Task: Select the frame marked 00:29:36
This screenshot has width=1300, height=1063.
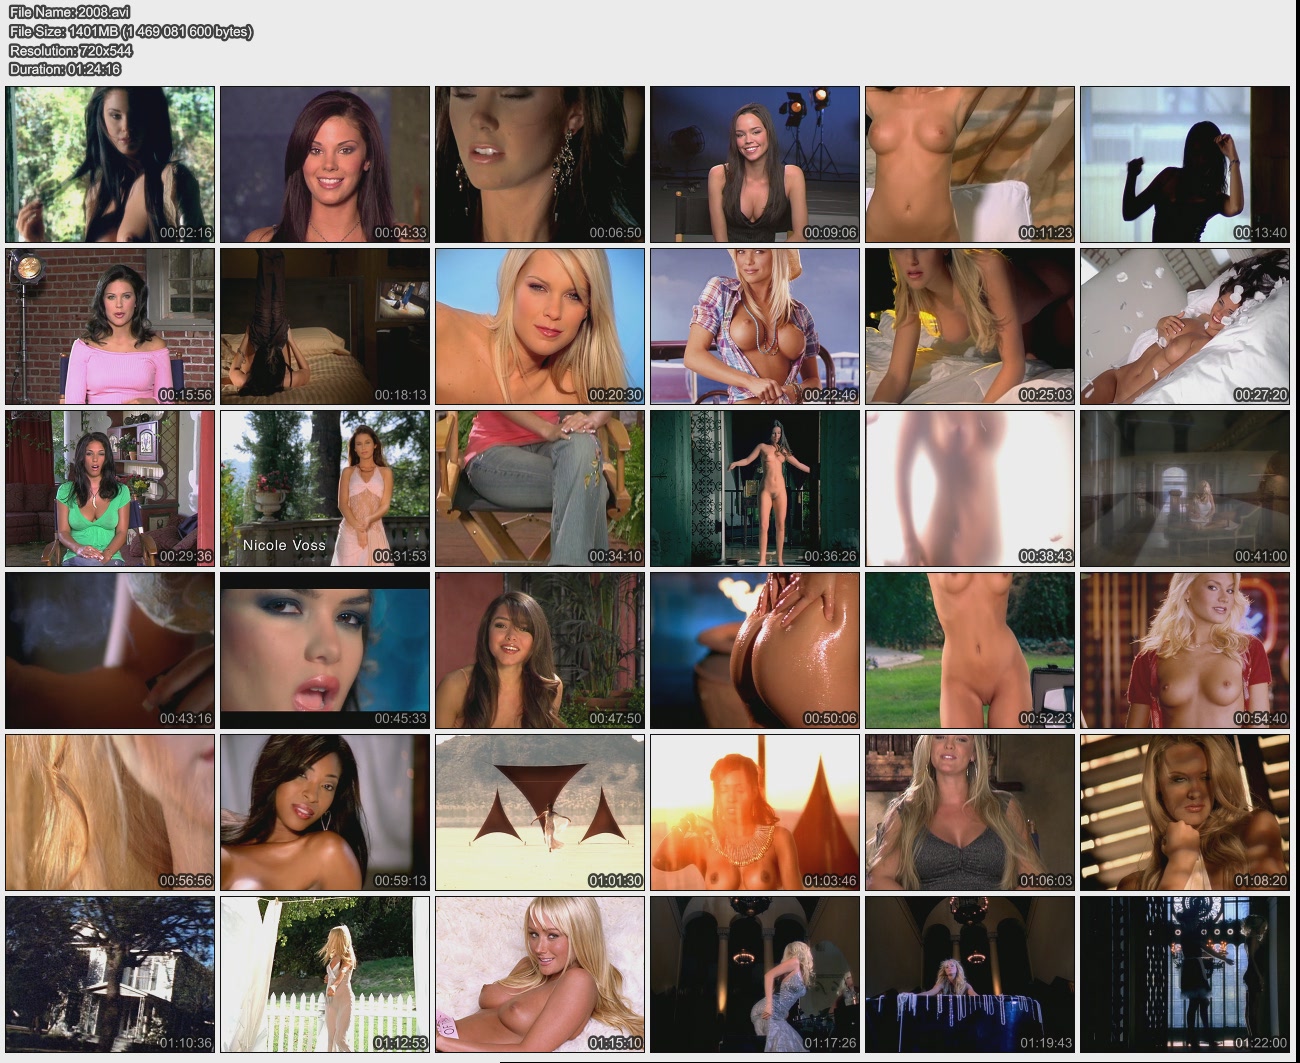Action: [x=110, y=488]
